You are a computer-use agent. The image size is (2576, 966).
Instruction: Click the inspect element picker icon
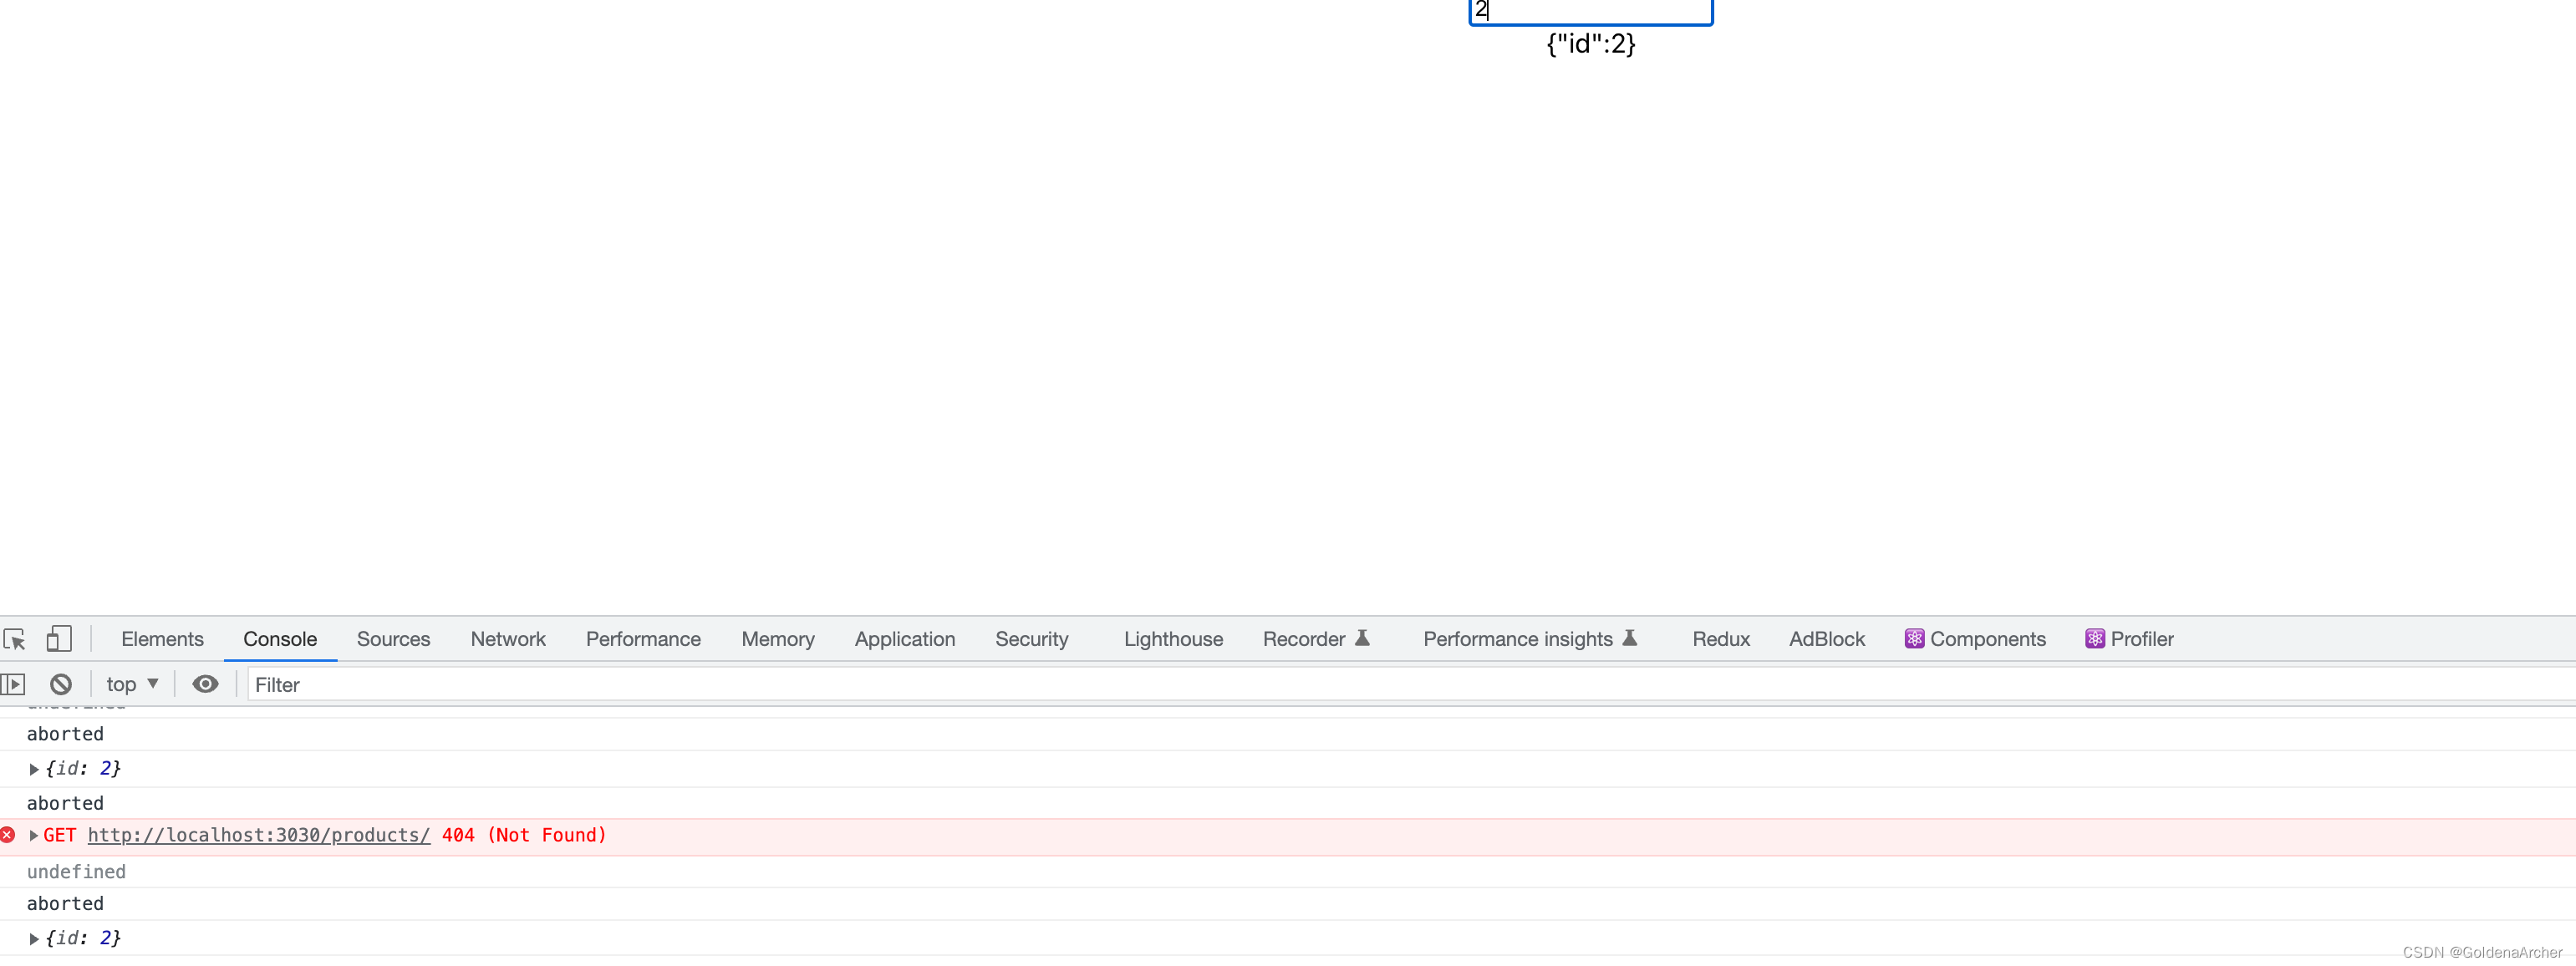(x=15, y=639)
